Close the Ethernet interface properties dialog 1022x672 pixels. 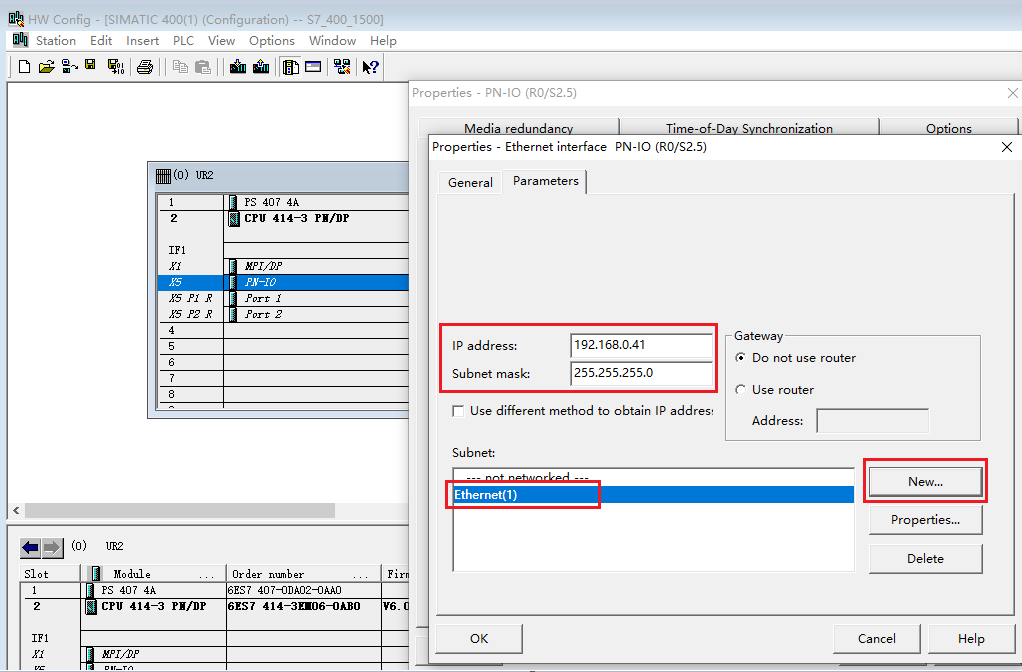pos(1006,147)
